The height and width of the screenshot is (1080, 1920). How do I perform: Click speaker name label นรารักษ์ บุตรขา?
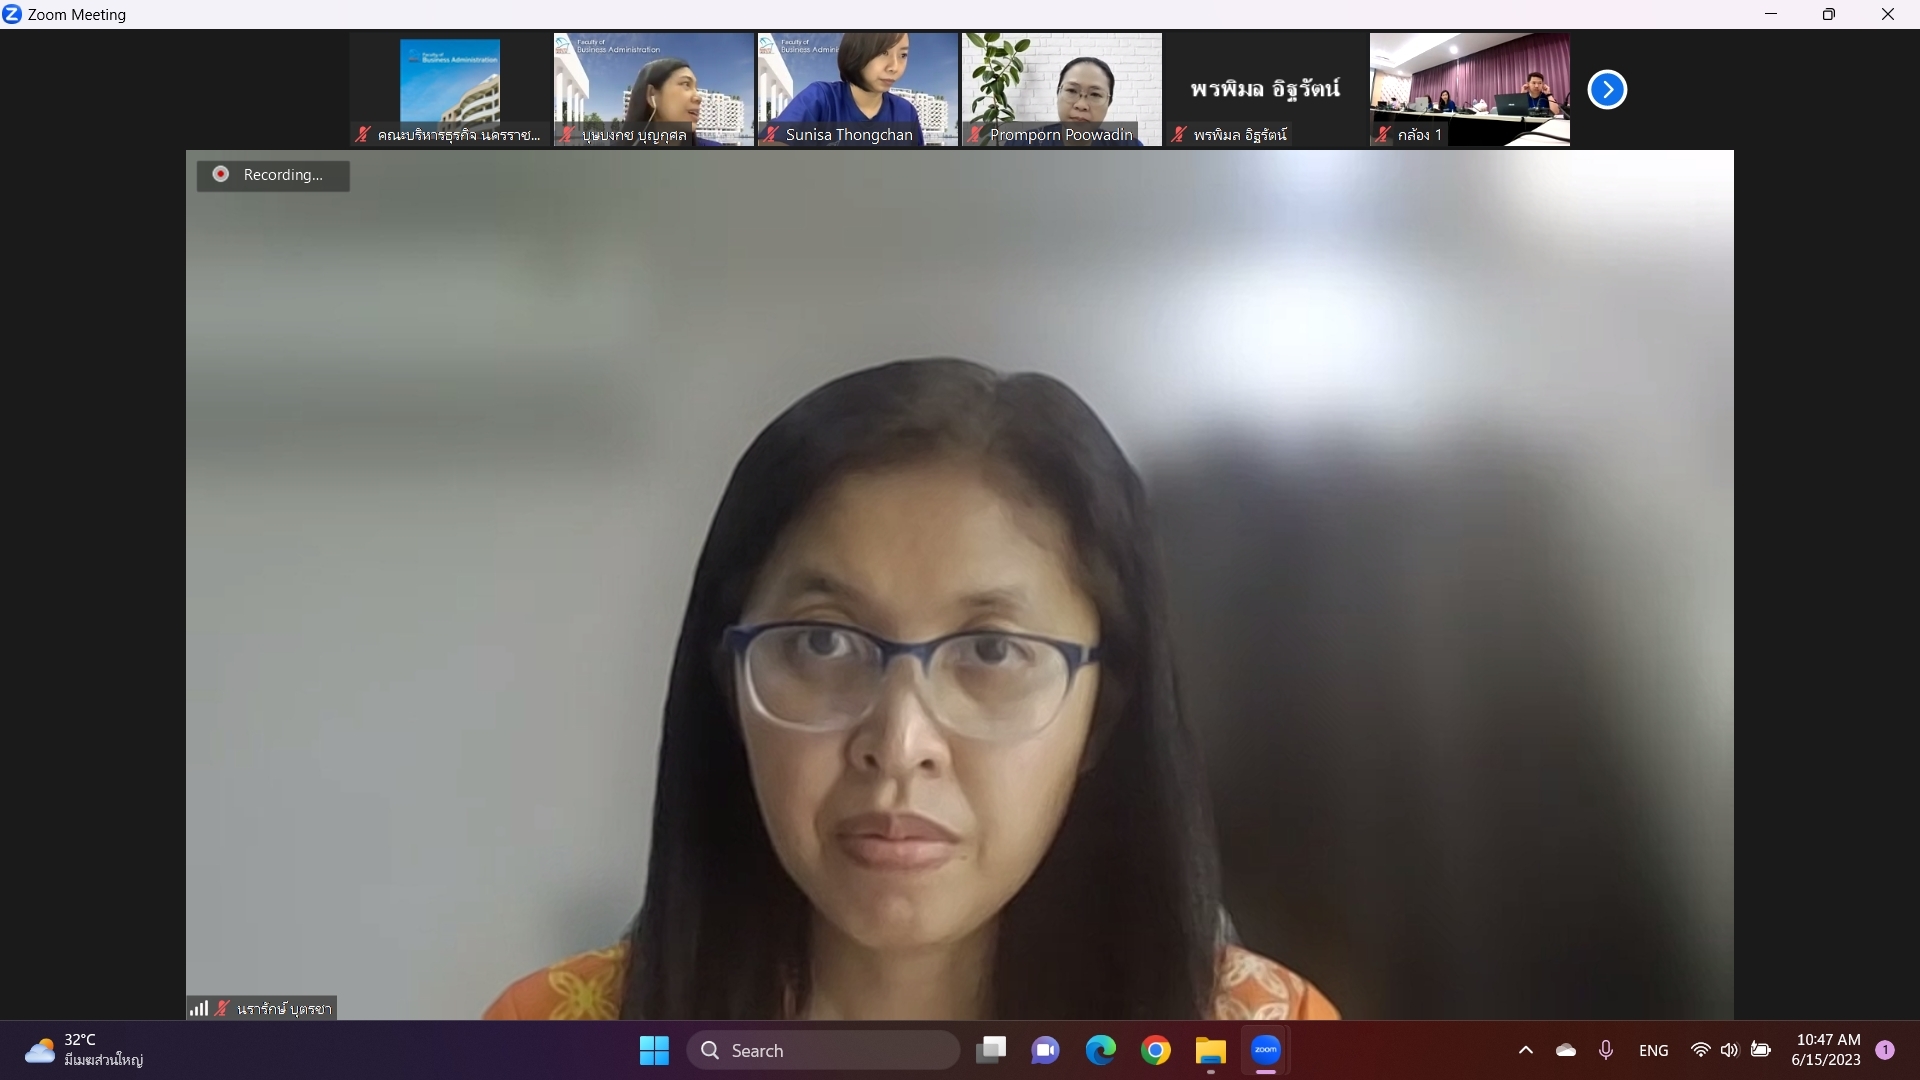(284, 1009)
